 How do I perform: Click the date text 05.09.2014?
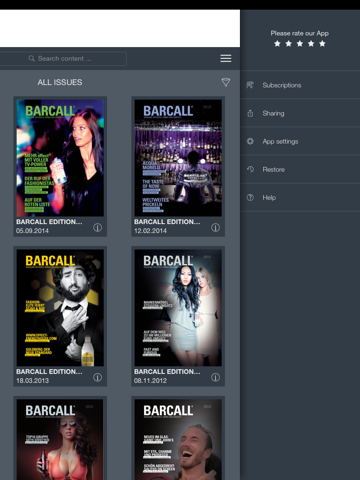pyautogui.click(x=32, y=231)
